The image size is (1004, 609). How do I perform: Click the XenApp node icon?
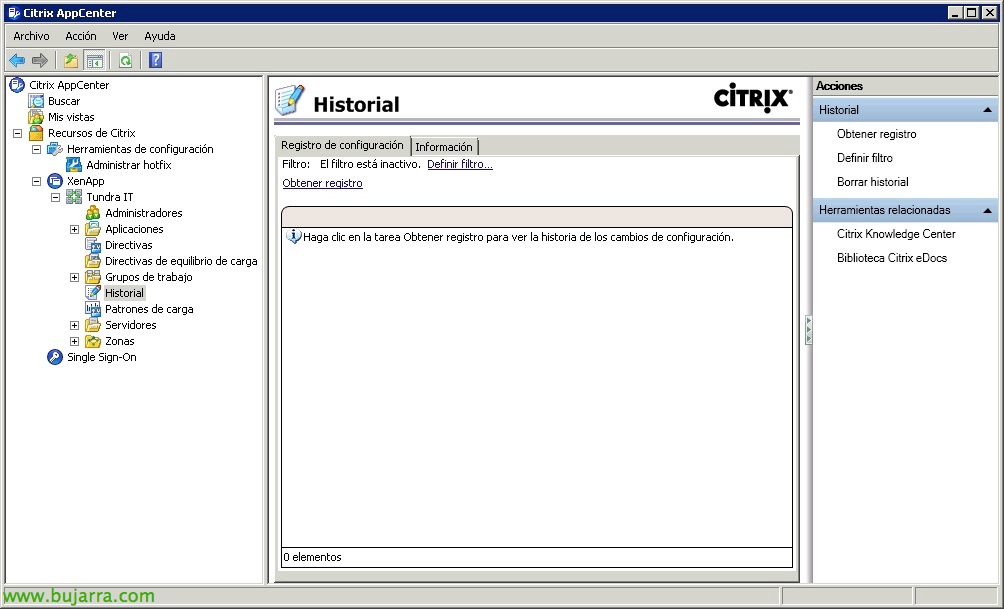pos(55,181)
